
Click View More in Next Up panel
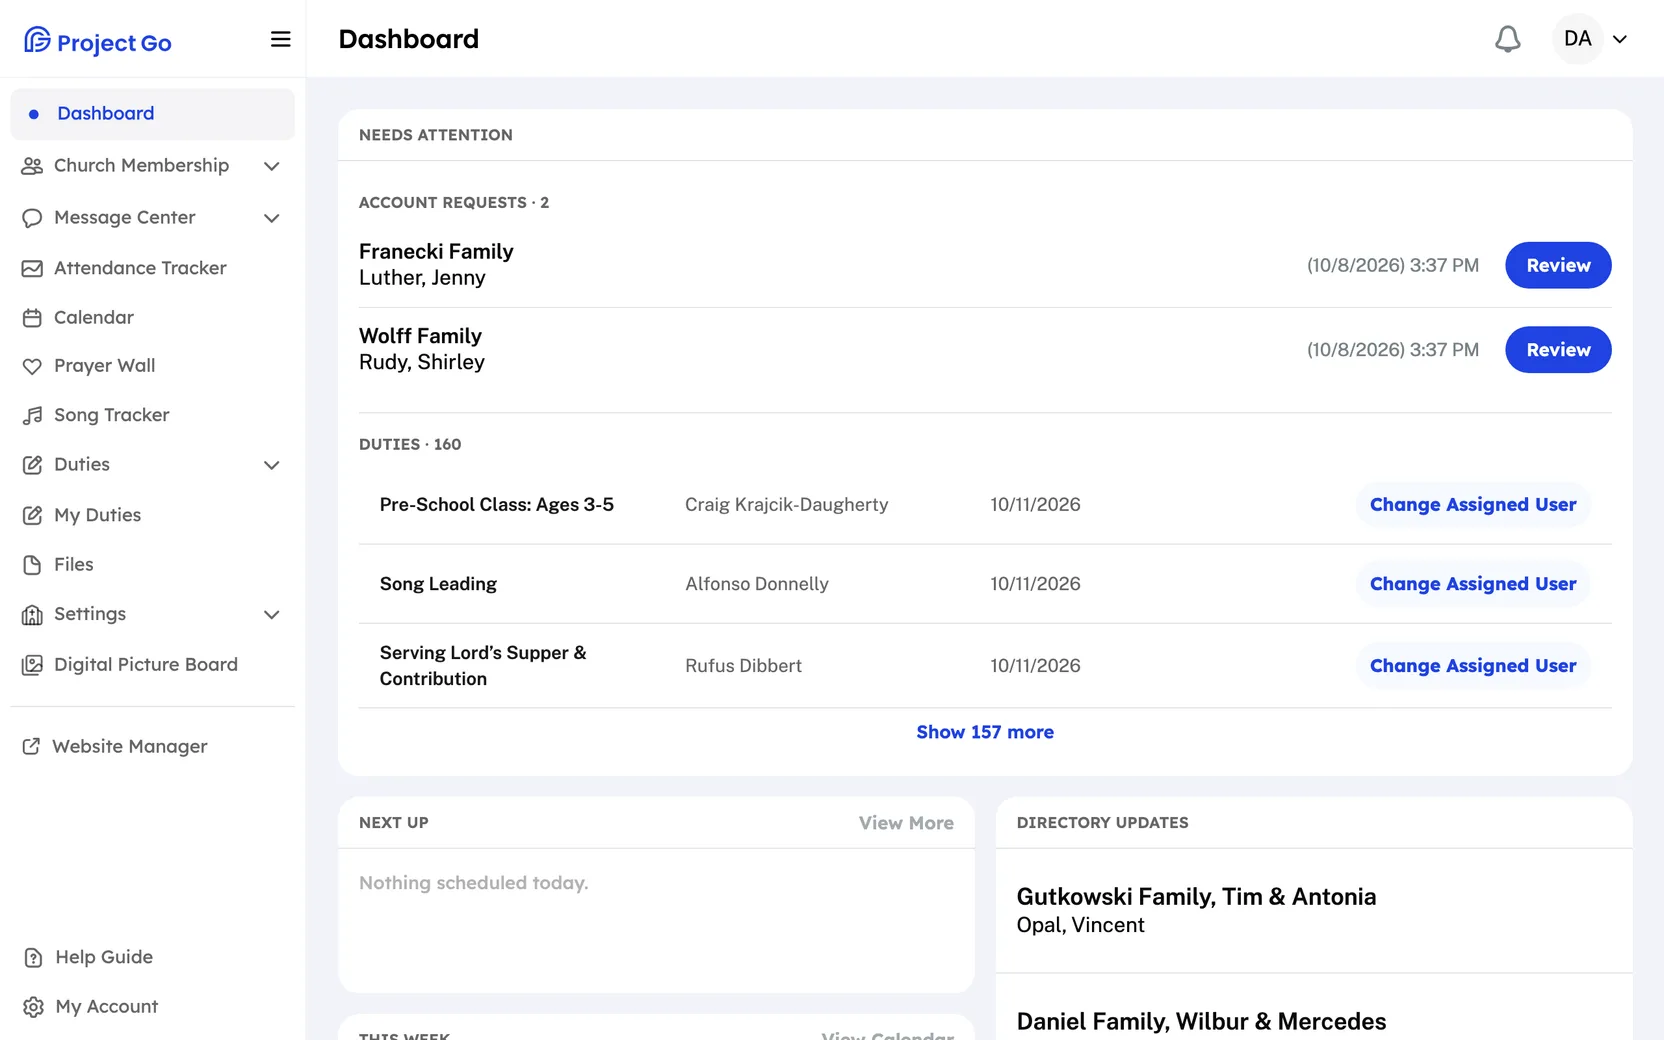point(906,823)
